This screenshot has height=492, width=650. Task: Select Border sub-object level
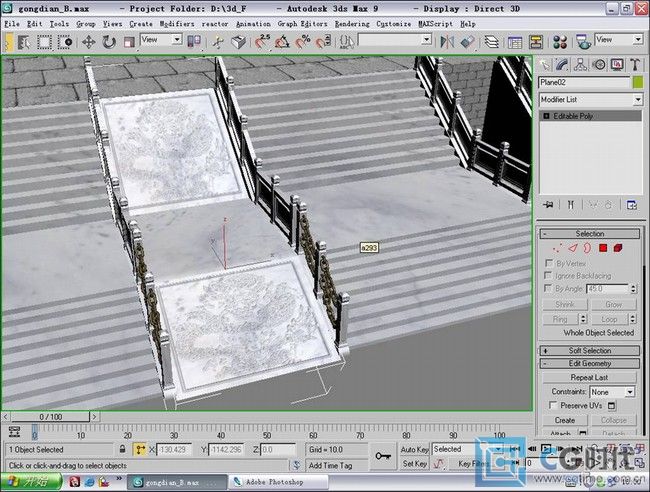587,248
